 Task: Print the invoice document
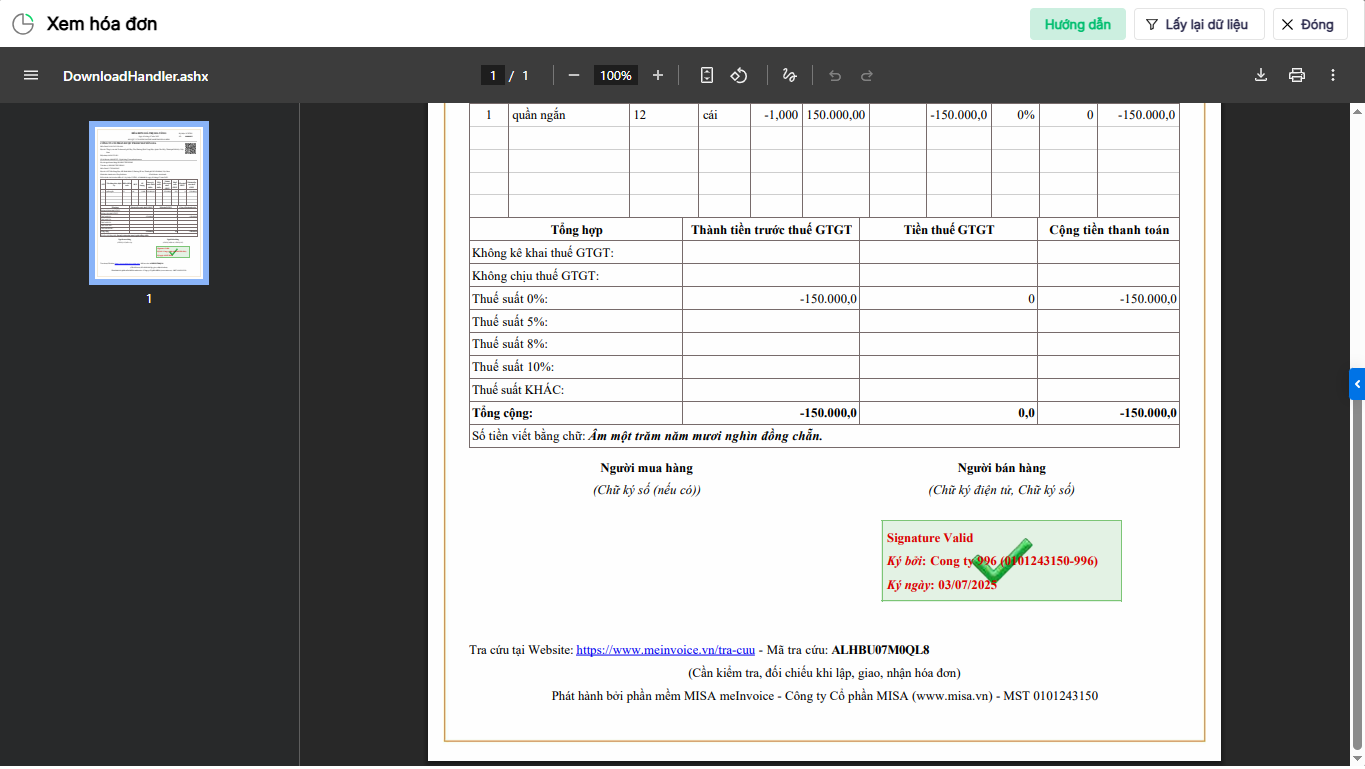(x=1297, y=76)
